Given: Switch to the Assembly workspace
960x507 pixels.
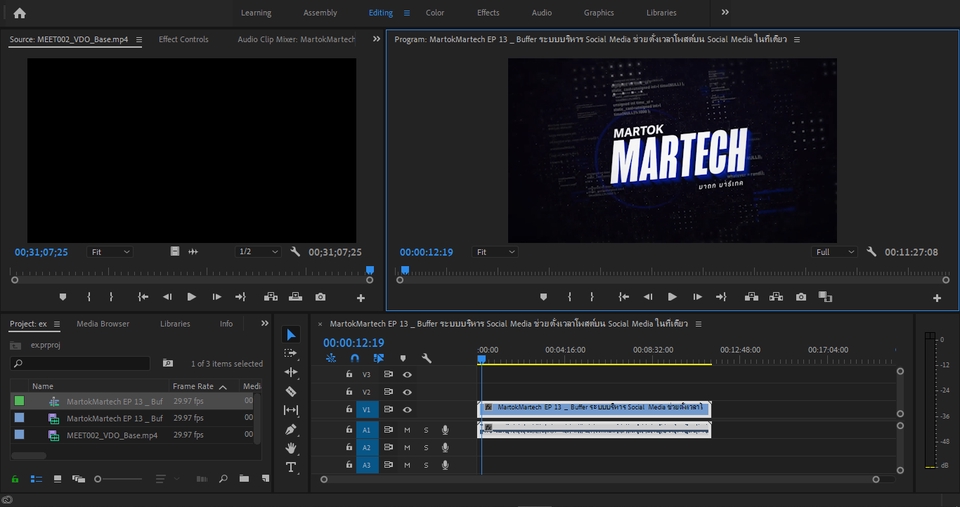Looking at the screenshot, I should coord(320,13).
